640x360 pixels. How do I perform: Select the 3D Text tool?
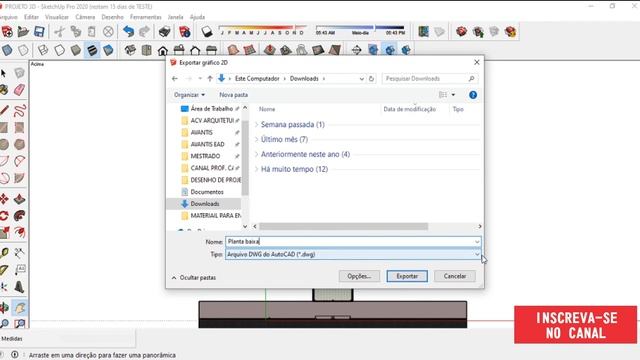pyautogui.click(x=19, y=287)
